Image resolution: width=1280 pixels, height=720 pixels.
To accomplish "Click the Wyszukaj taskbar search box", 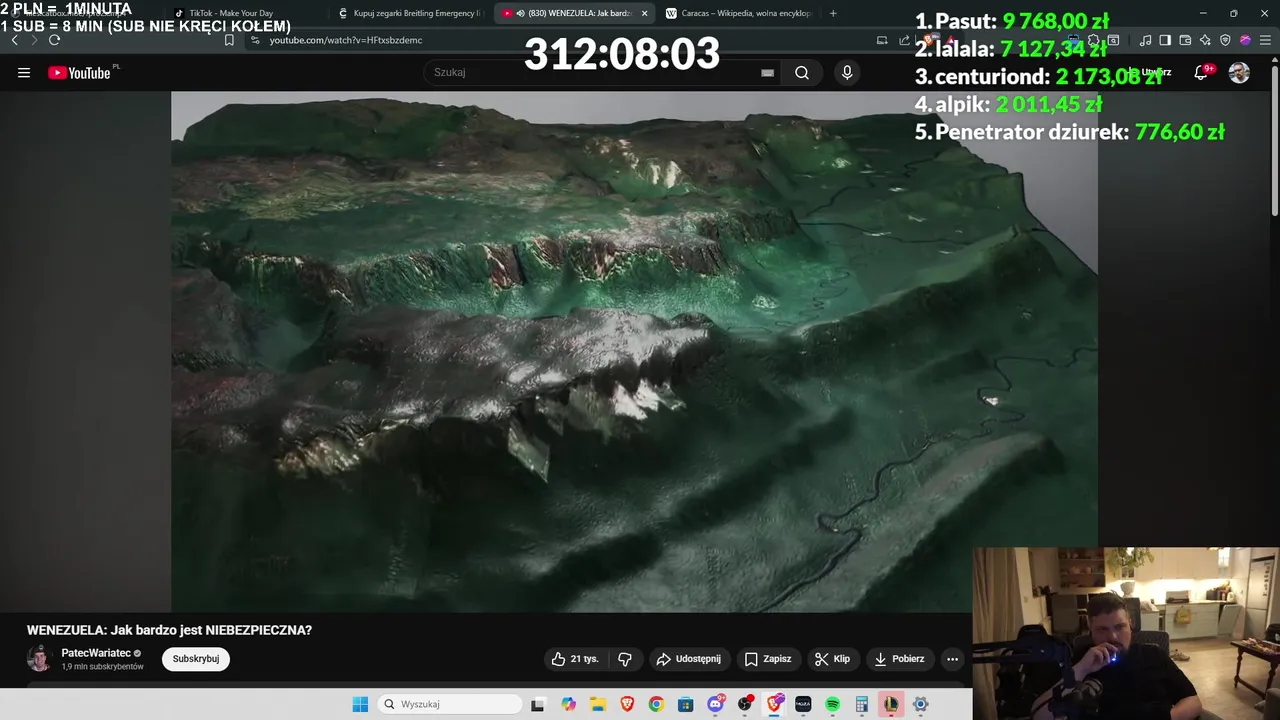I will click(x=450, y=704).
